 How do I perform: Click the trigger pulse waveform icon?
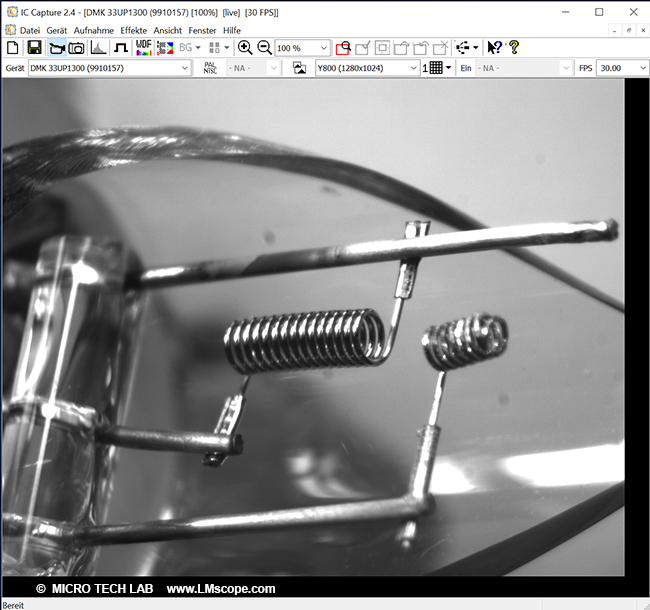(x=120, y=48)
